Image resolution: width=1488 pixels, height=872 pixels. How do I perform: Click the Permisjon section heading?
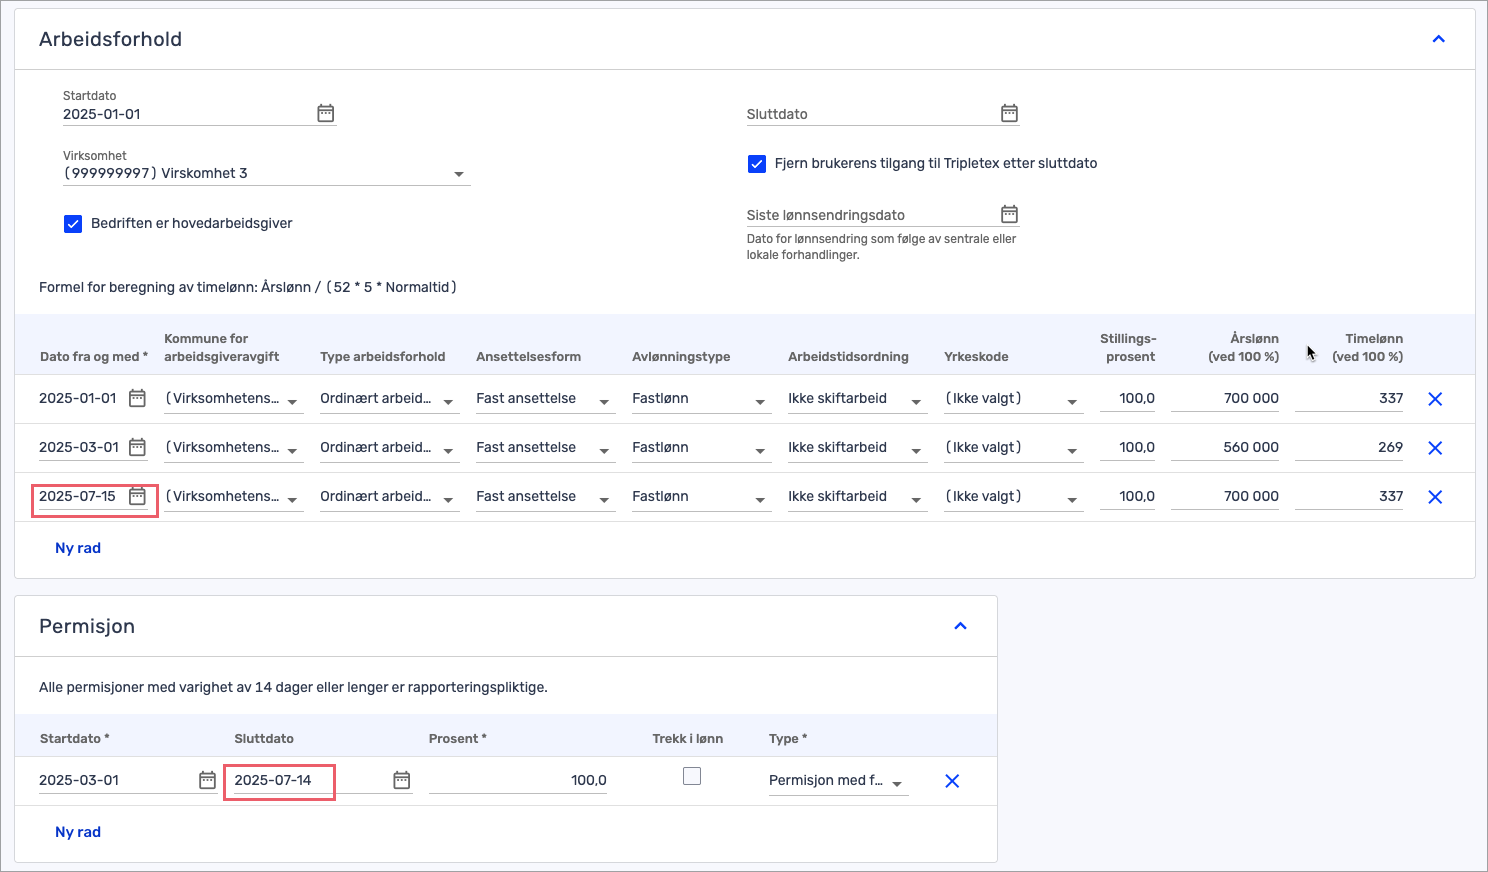pos(87,626)
